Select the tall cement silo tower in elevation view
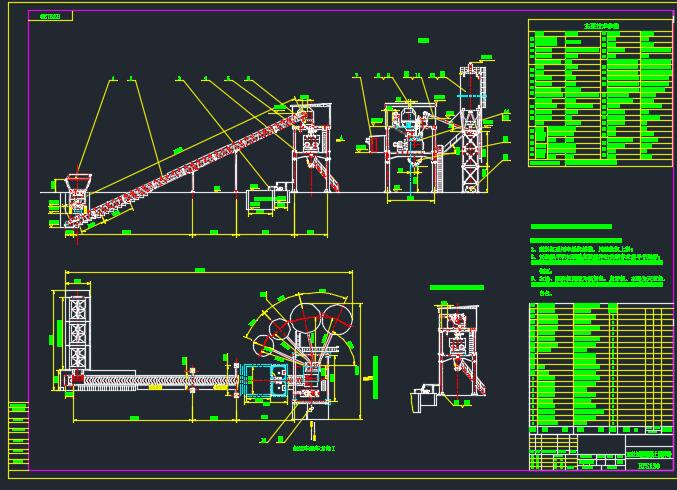The image size is (677, 490). click(471, 128)
